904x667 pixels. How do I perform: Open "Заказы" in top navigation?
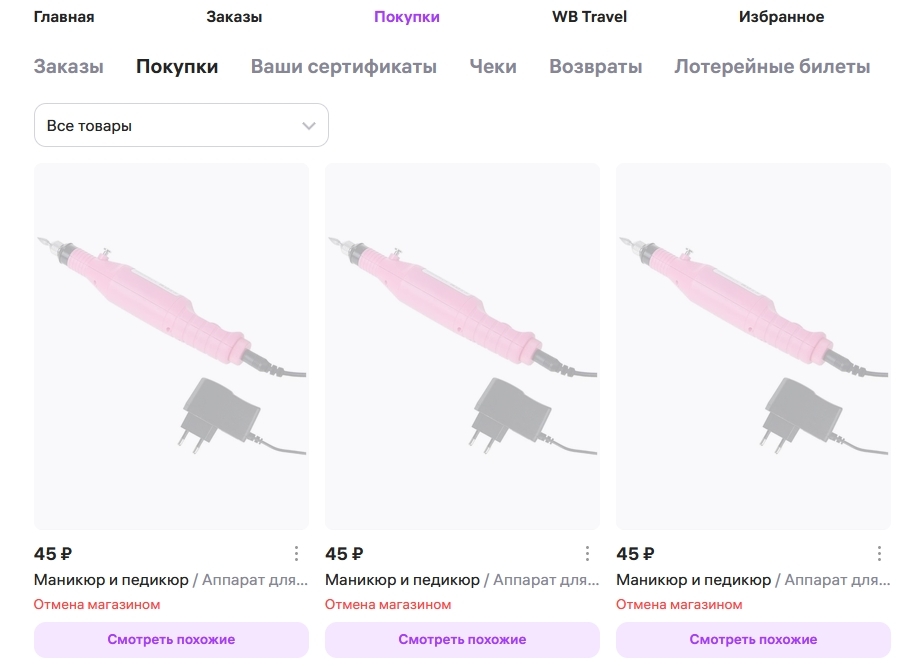234,17
